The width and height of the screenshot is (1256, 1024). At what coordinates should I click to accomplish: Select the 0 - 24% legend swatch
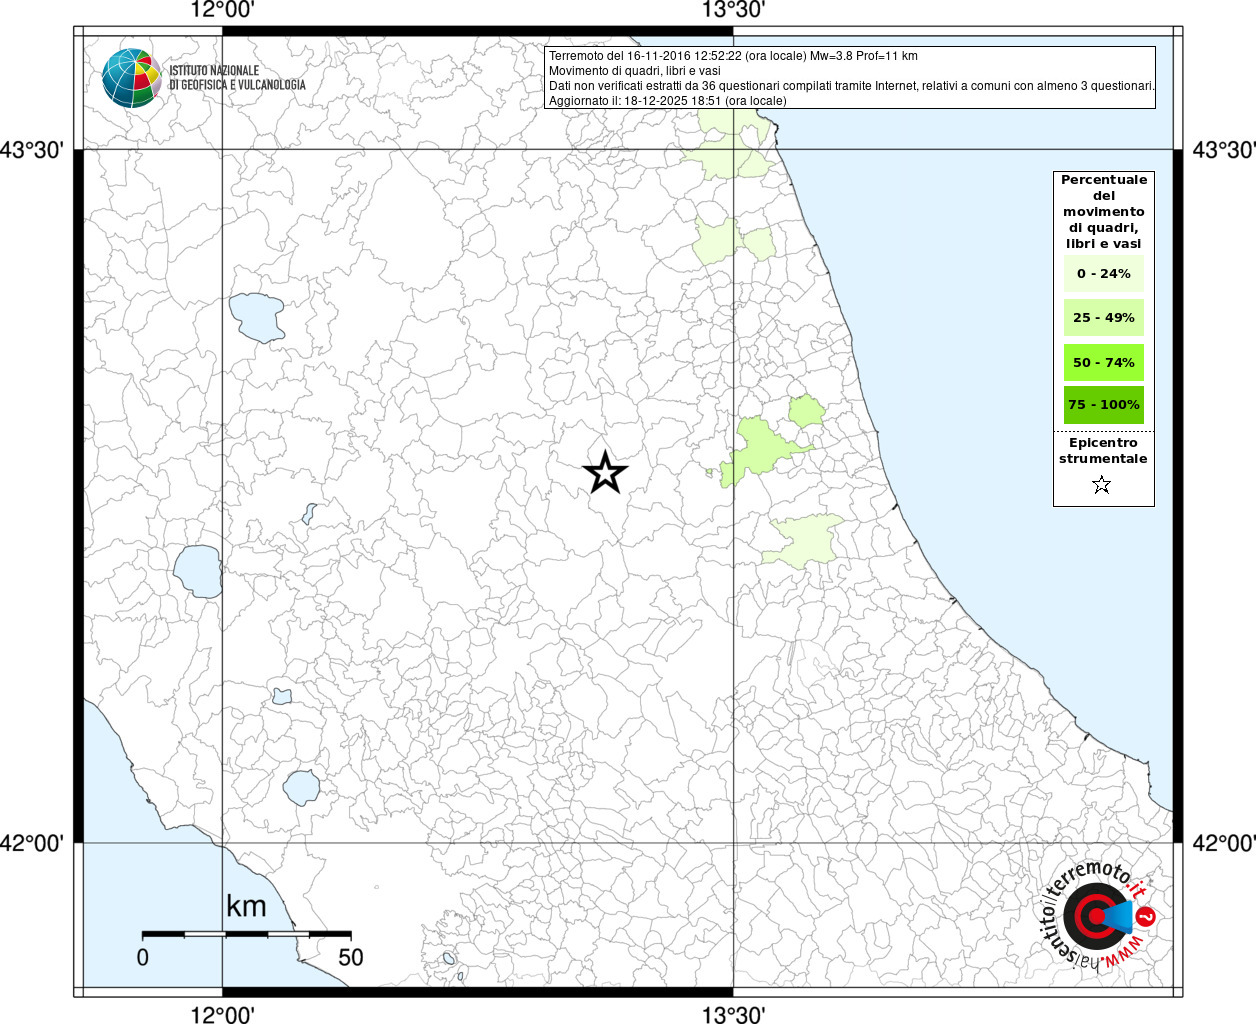tap(1104, 273)
